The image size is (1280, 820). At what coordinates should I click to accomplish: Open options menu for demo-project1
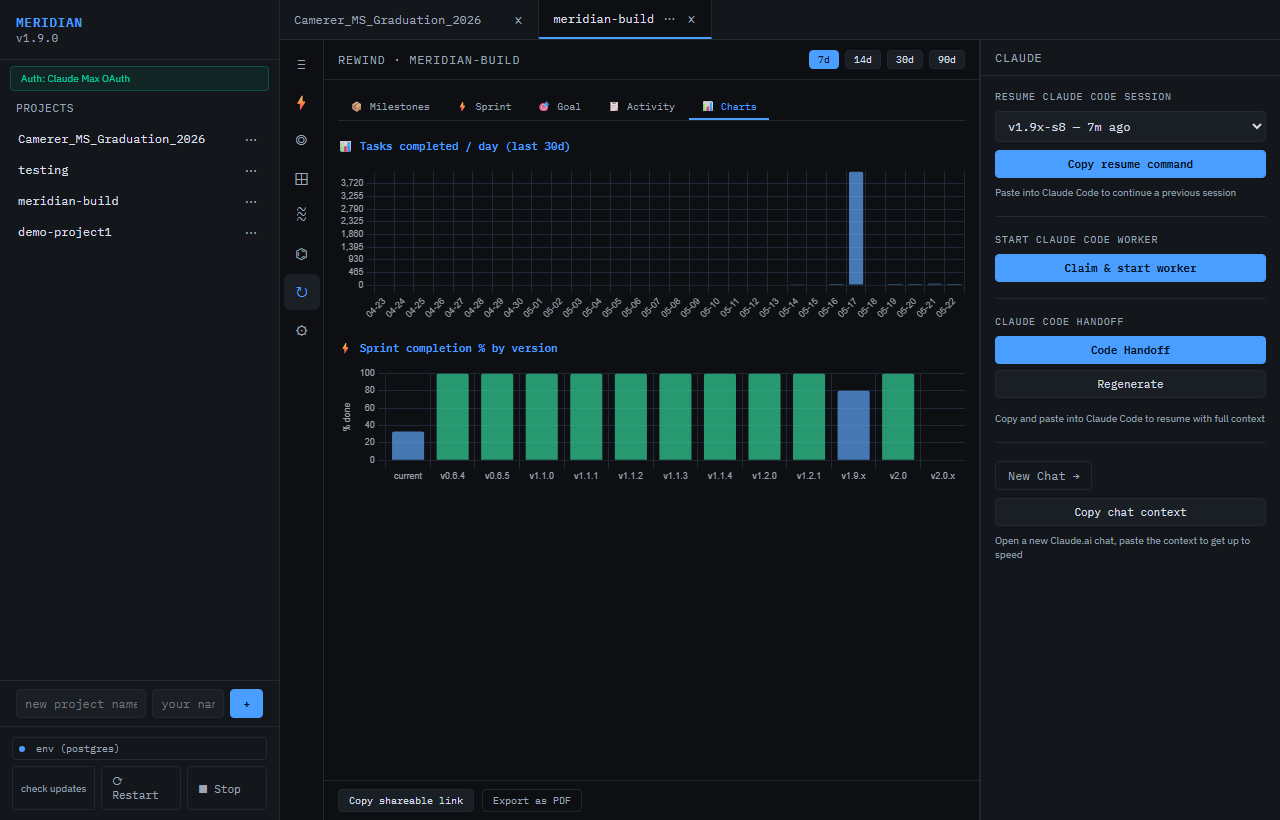pyautogui.click(x=251, y=232)
